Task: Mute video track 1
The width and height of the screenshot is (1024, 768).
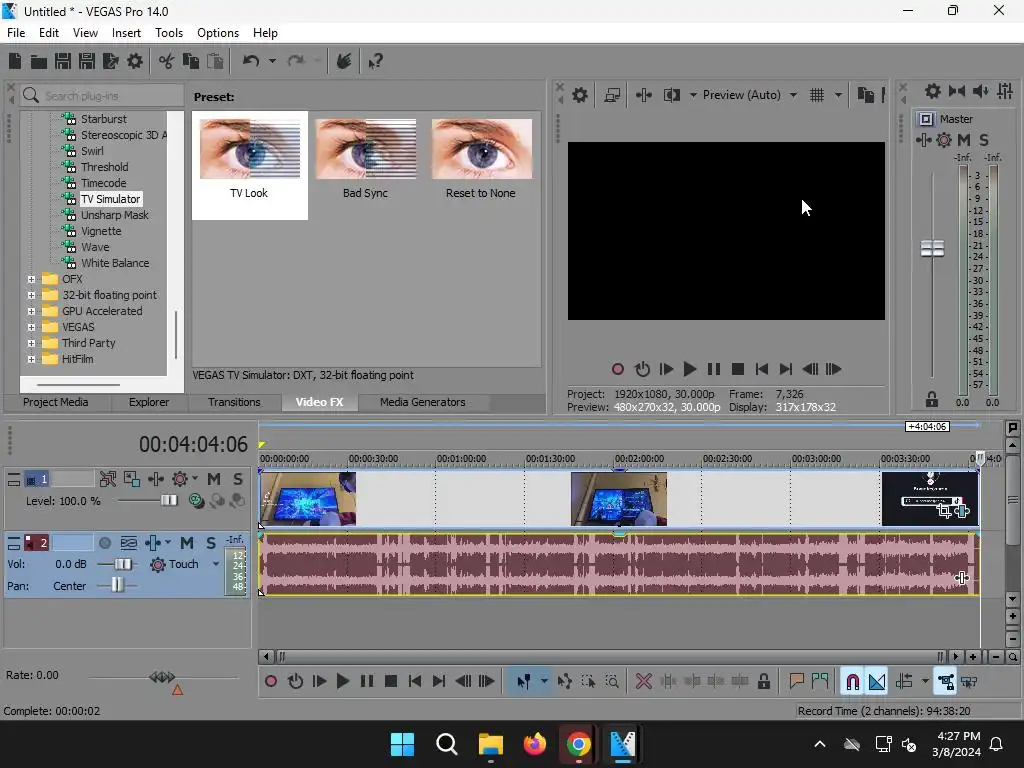Action: 214,479
